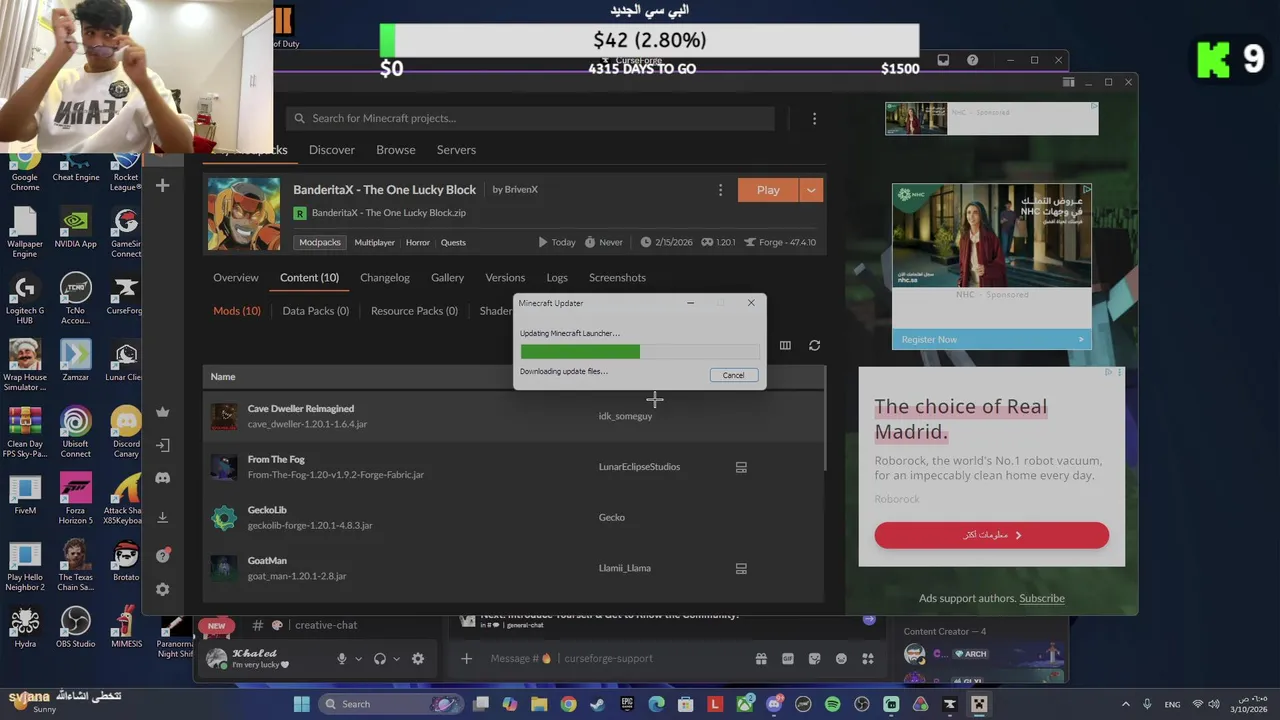
Task: Switch mods list layout view icon
Action: [x=785, y=345]
